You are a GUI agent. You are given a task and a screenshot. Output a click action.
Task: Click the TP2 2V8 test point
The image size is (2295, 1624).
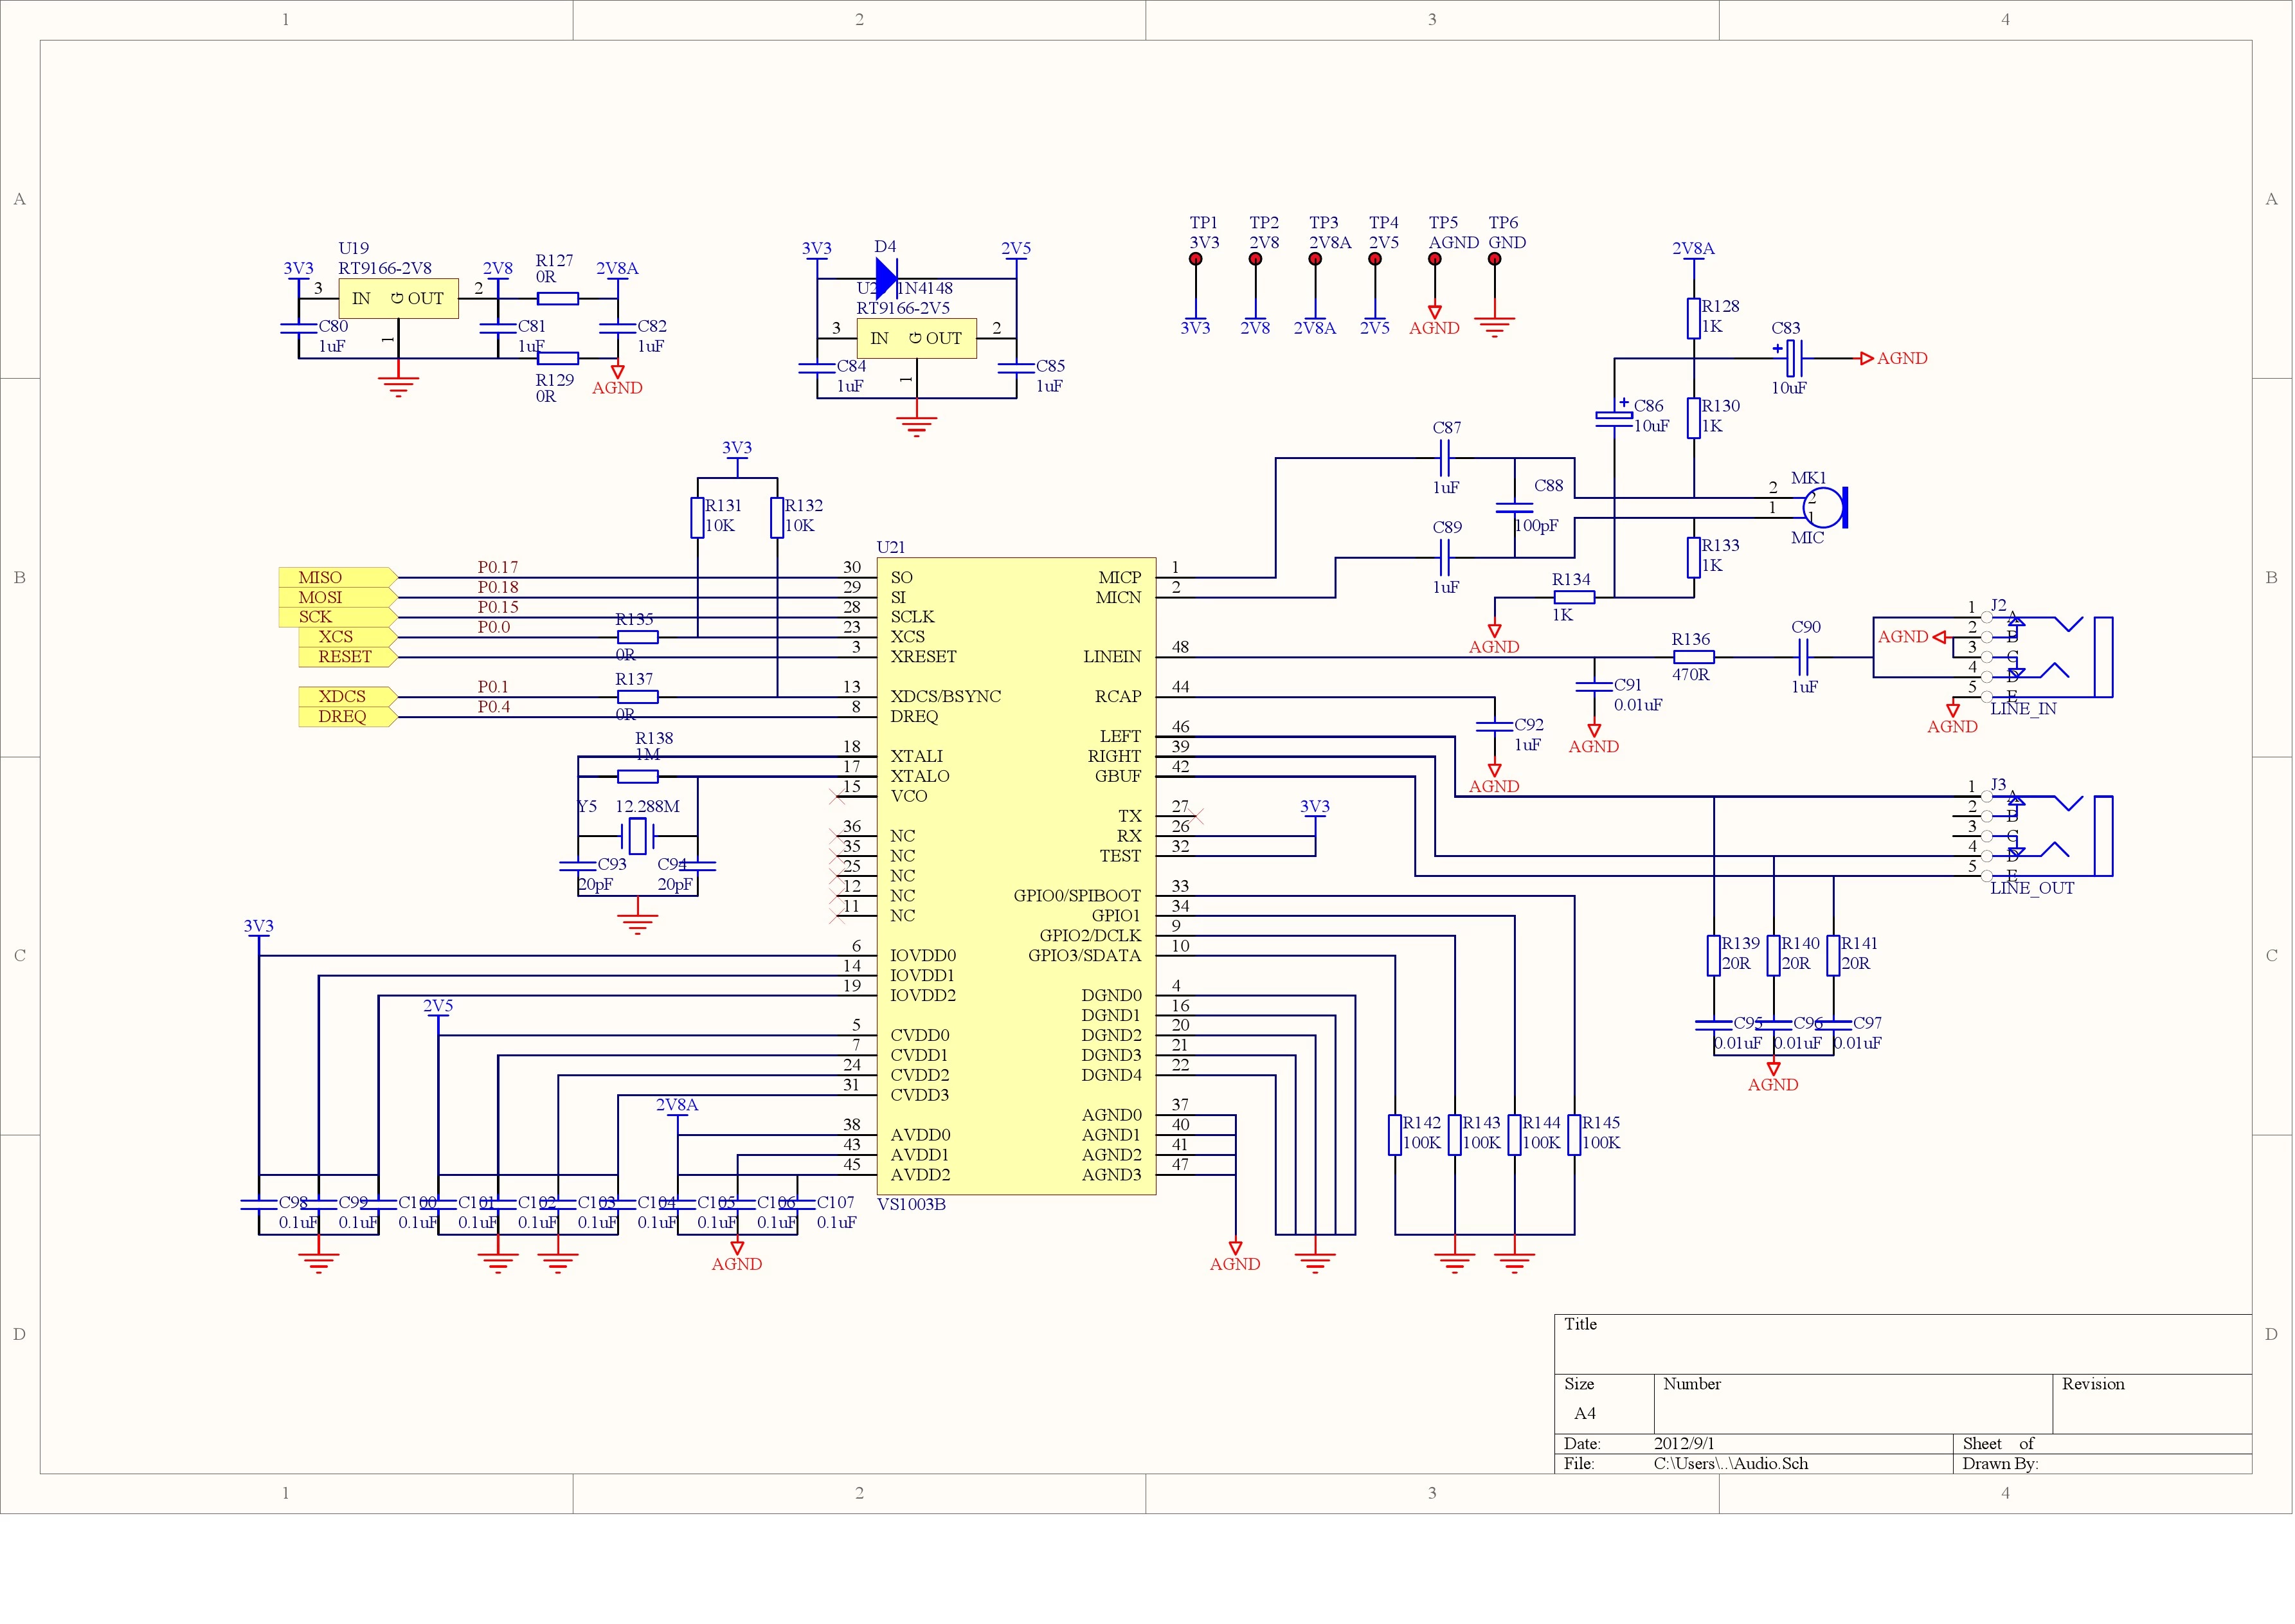tap(1255, 259)
